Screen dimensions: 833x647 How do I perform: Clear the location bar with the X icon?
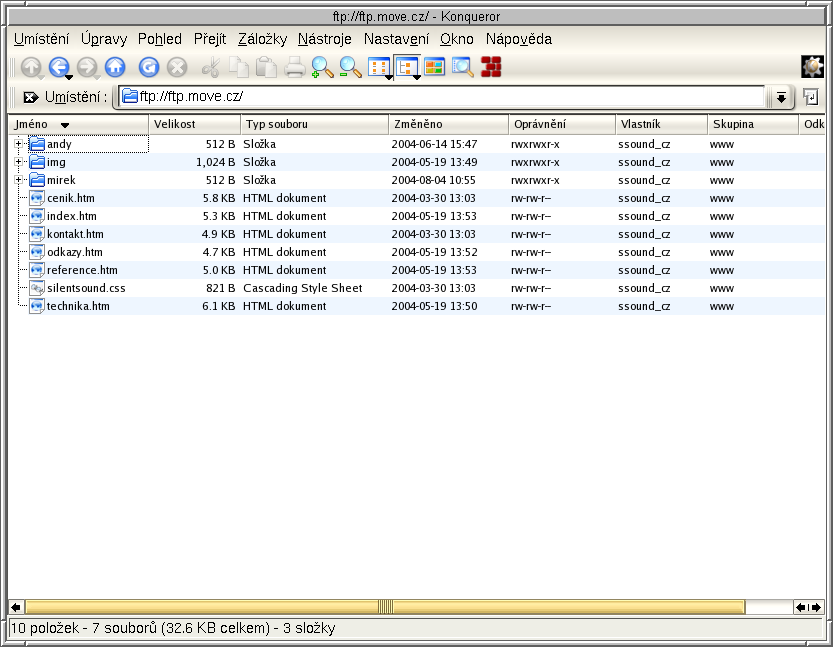(31, 97)
